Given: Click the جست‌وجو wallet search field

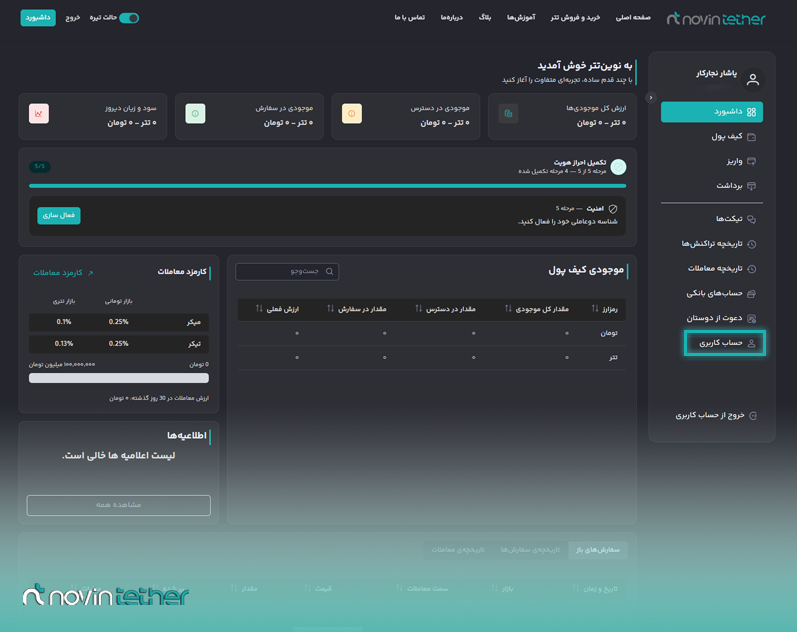Looking at the screenshot, I should (287, 272).
